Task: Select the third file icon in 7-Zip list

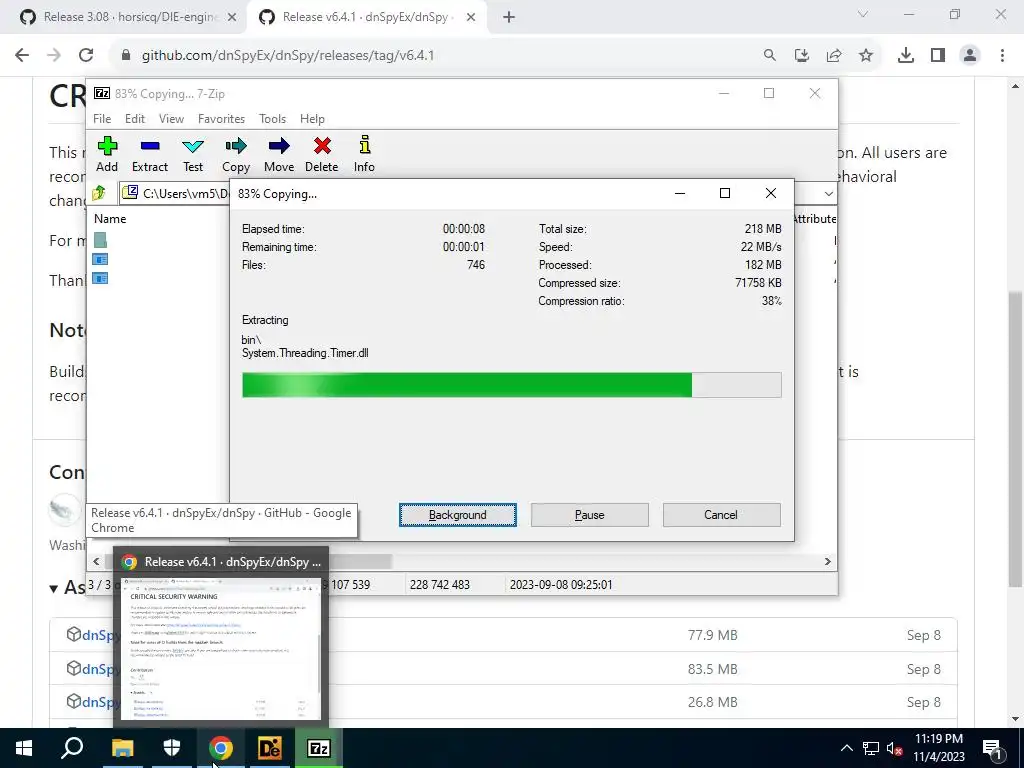Action: pyautogui.click(x=100, y=278)
